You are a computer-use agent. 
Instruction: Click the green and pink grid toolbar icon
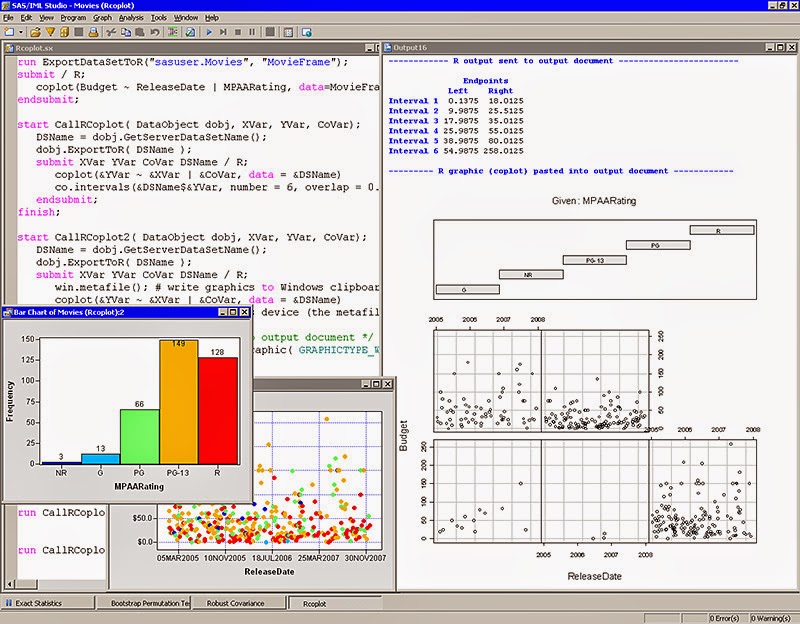(x=173, y=32)
